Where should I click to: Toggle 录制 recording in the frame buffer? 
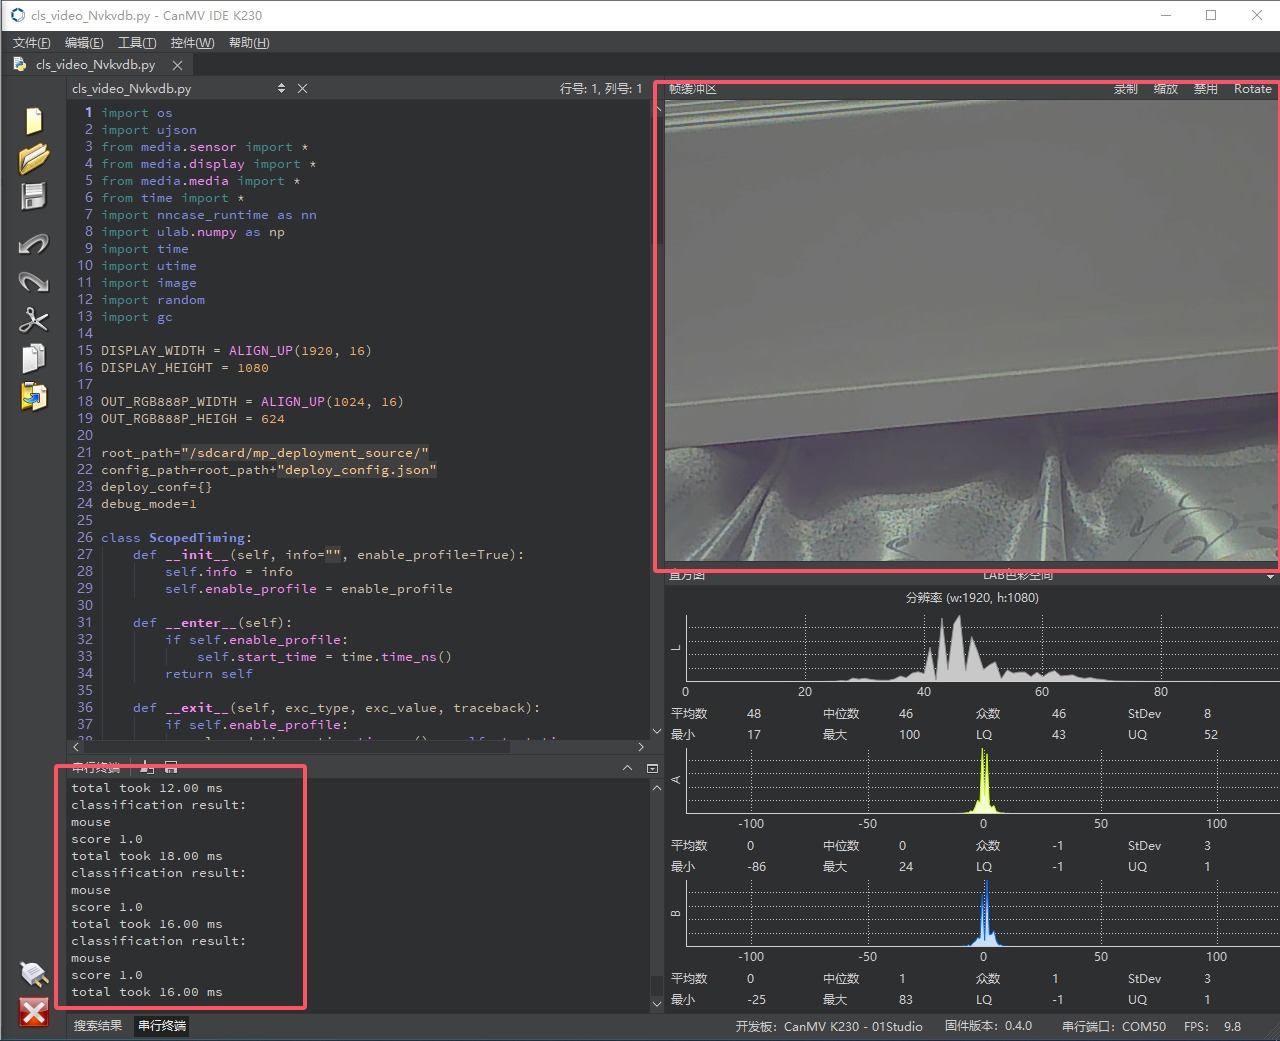(1125, 89)
